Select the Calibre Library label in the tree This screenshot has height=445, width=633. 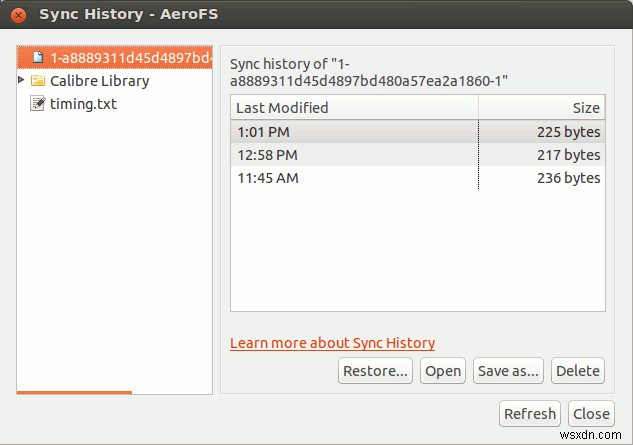[100, 81]
